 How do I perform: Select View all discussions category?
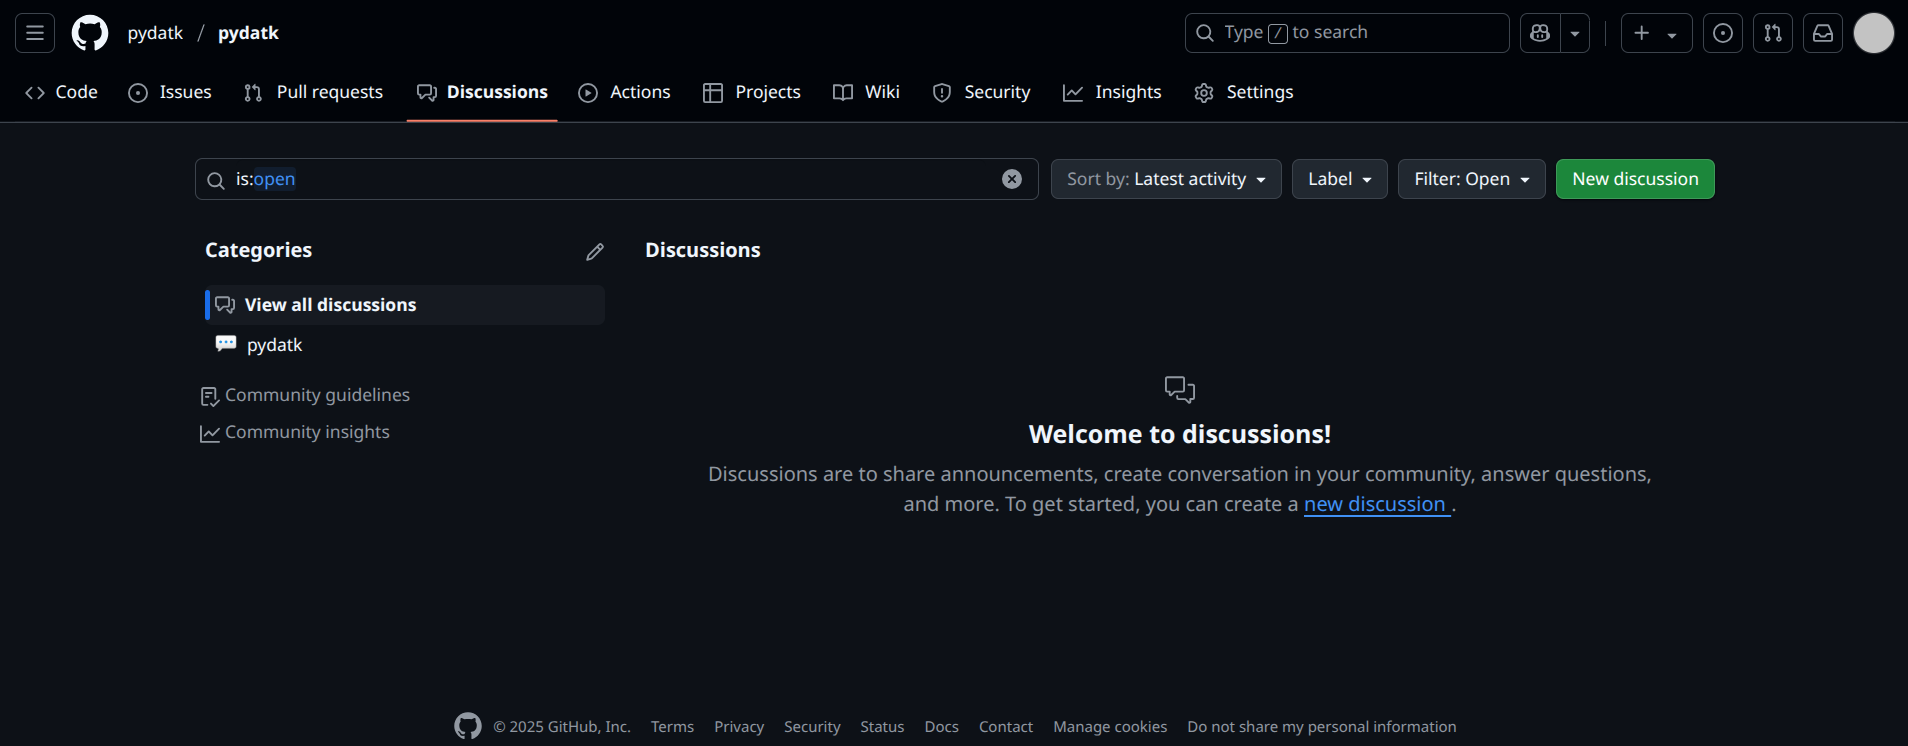click(405, 305)
